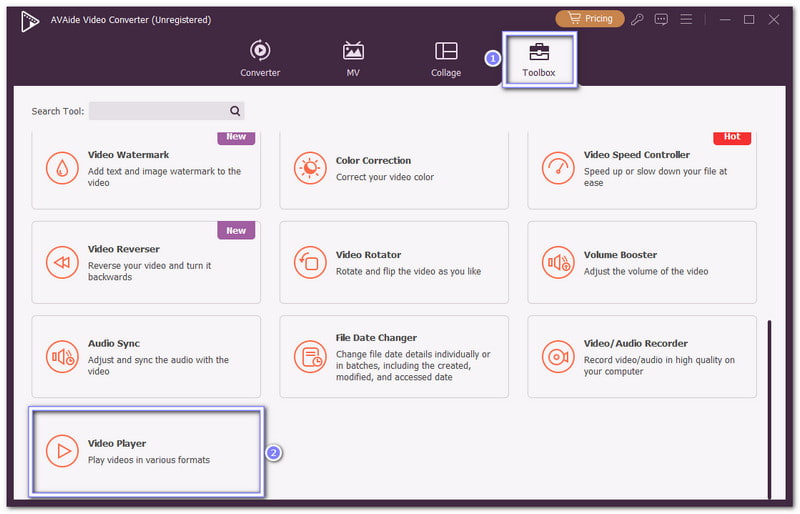Focus the Search Tool input field
The height and width of the screenshot is (514, 800).
(x=157, y=111)
